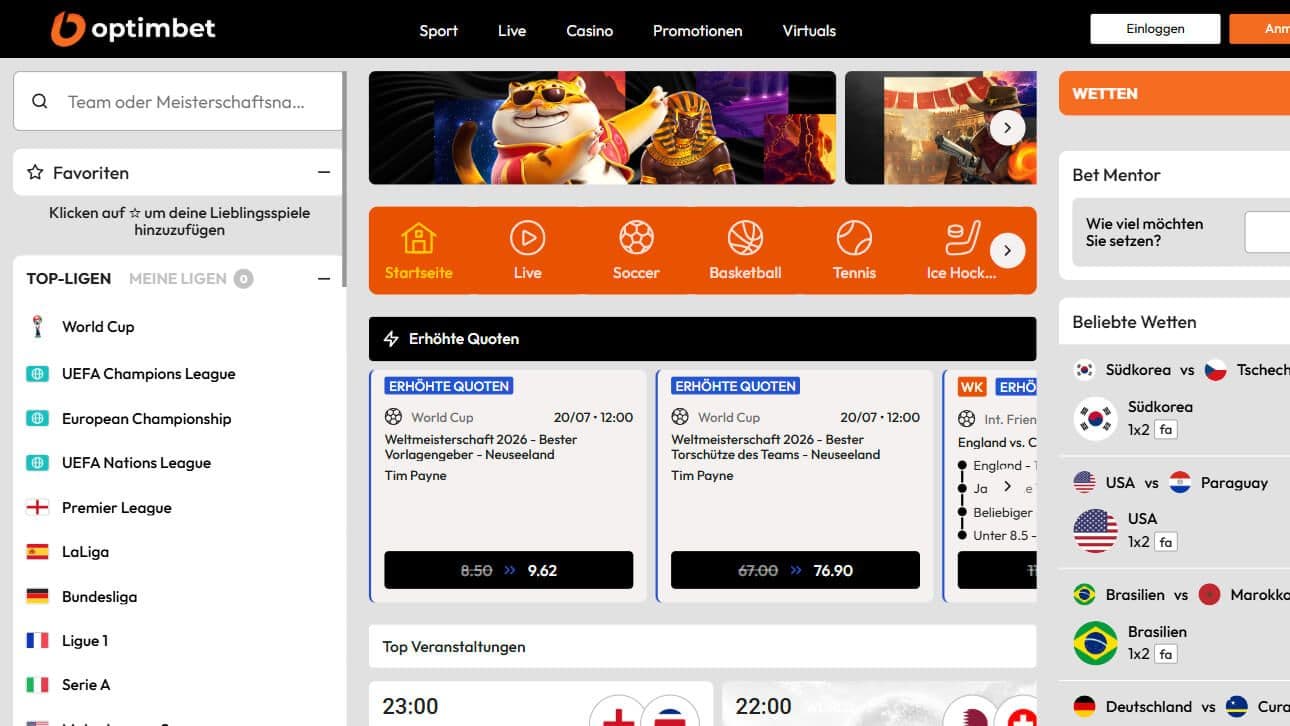Click the lightning icon in Erhöhte Quoten
The width and height of the screenshot is (1290, 726).
point(391,339)
